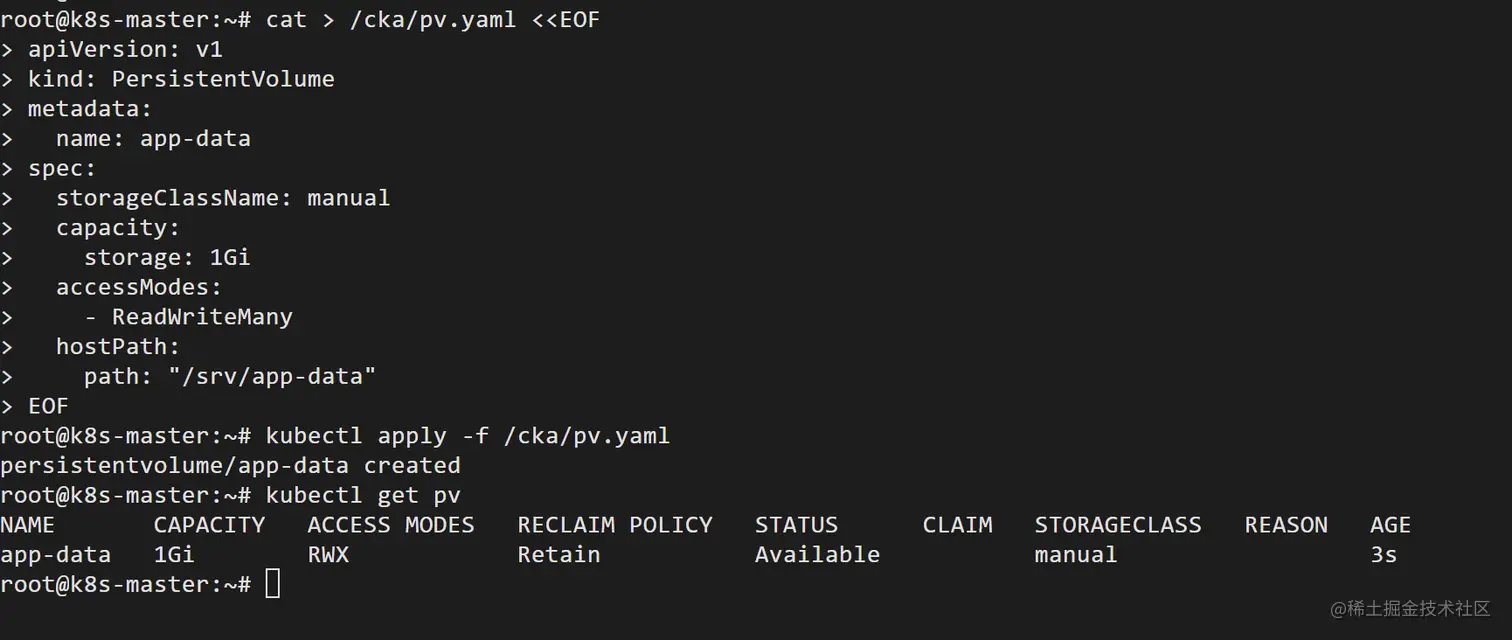Screen dimensions: 1512x640
Task: Click the NAME column header
Action: pos(27,525)
